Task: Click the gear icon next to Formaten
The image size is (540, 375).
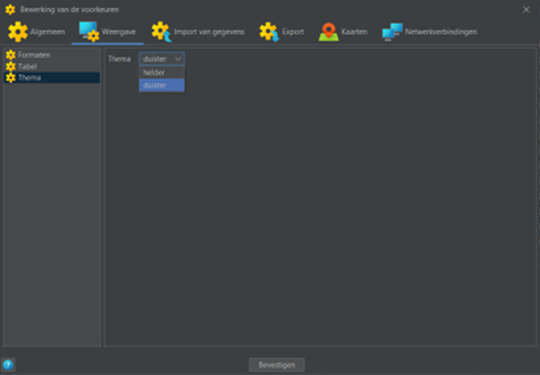Action: click(11, 55)
